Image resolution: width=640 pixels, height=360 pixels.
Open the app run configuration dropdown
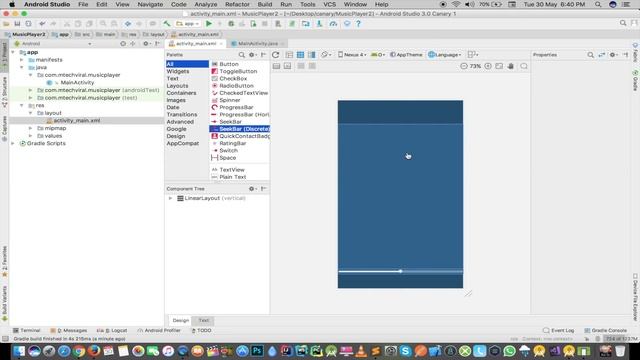tap(187, 24)
